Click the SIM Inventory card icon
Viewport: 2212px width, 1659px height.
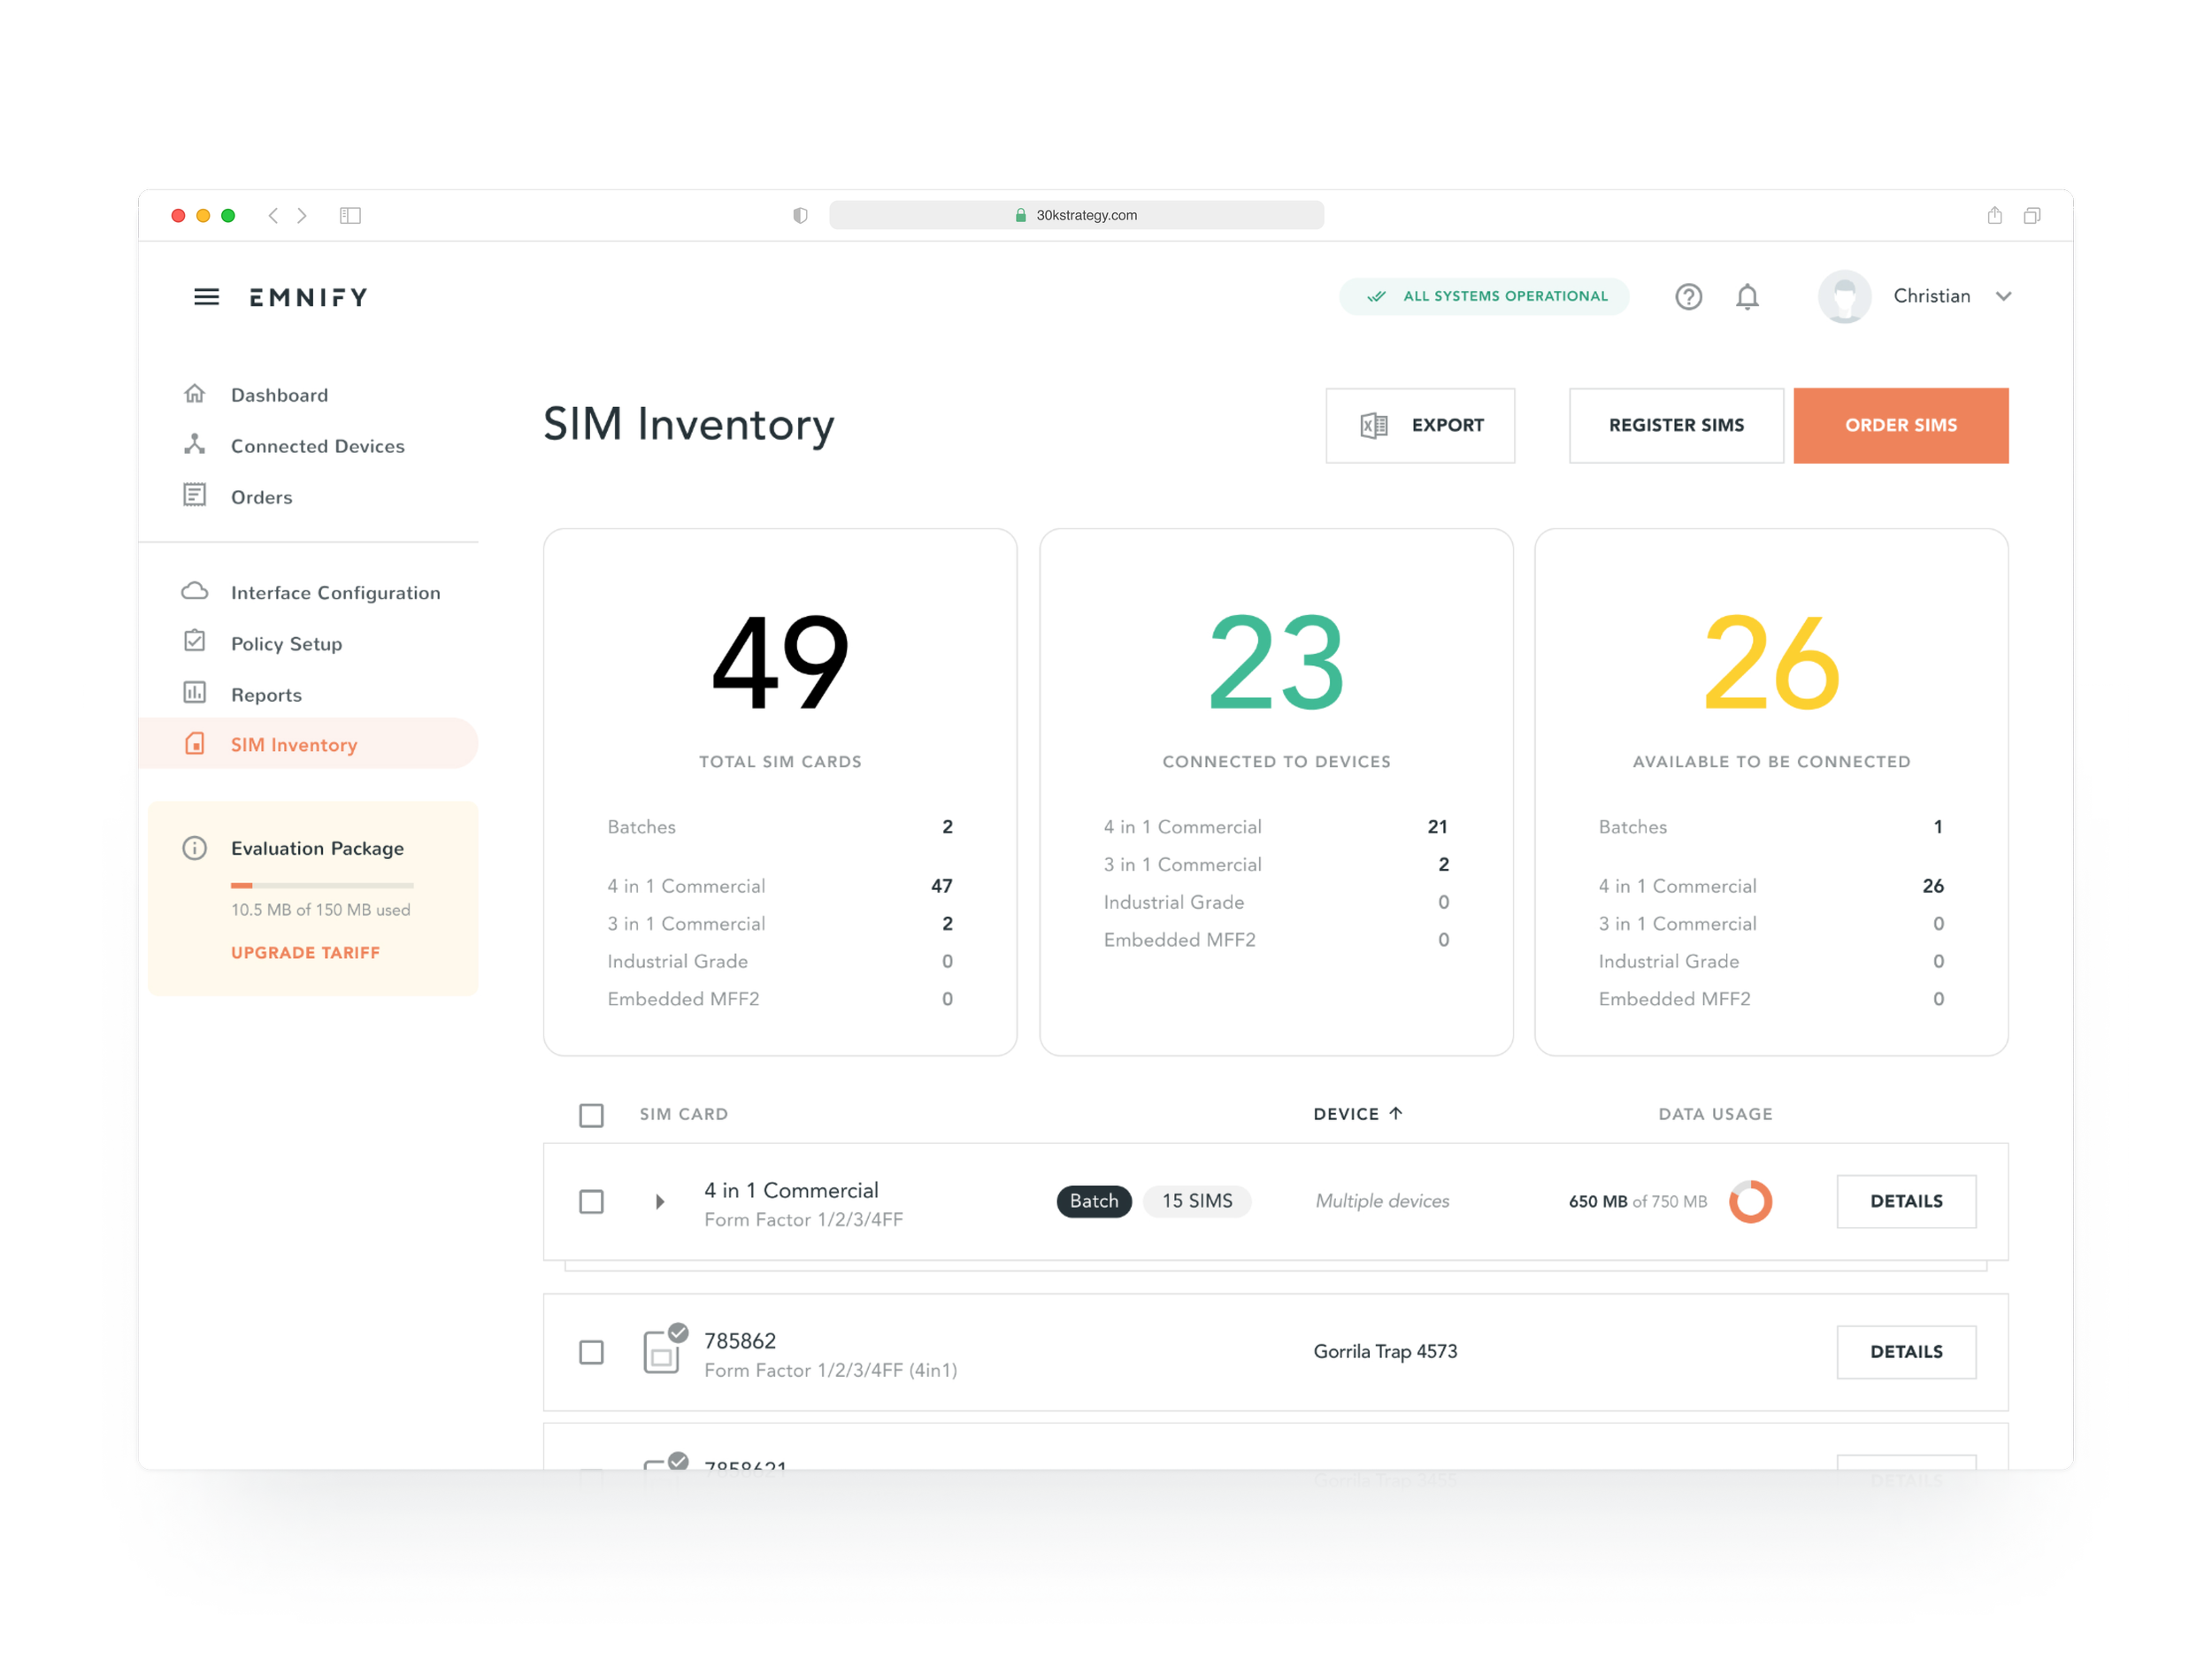coord(196,744)
